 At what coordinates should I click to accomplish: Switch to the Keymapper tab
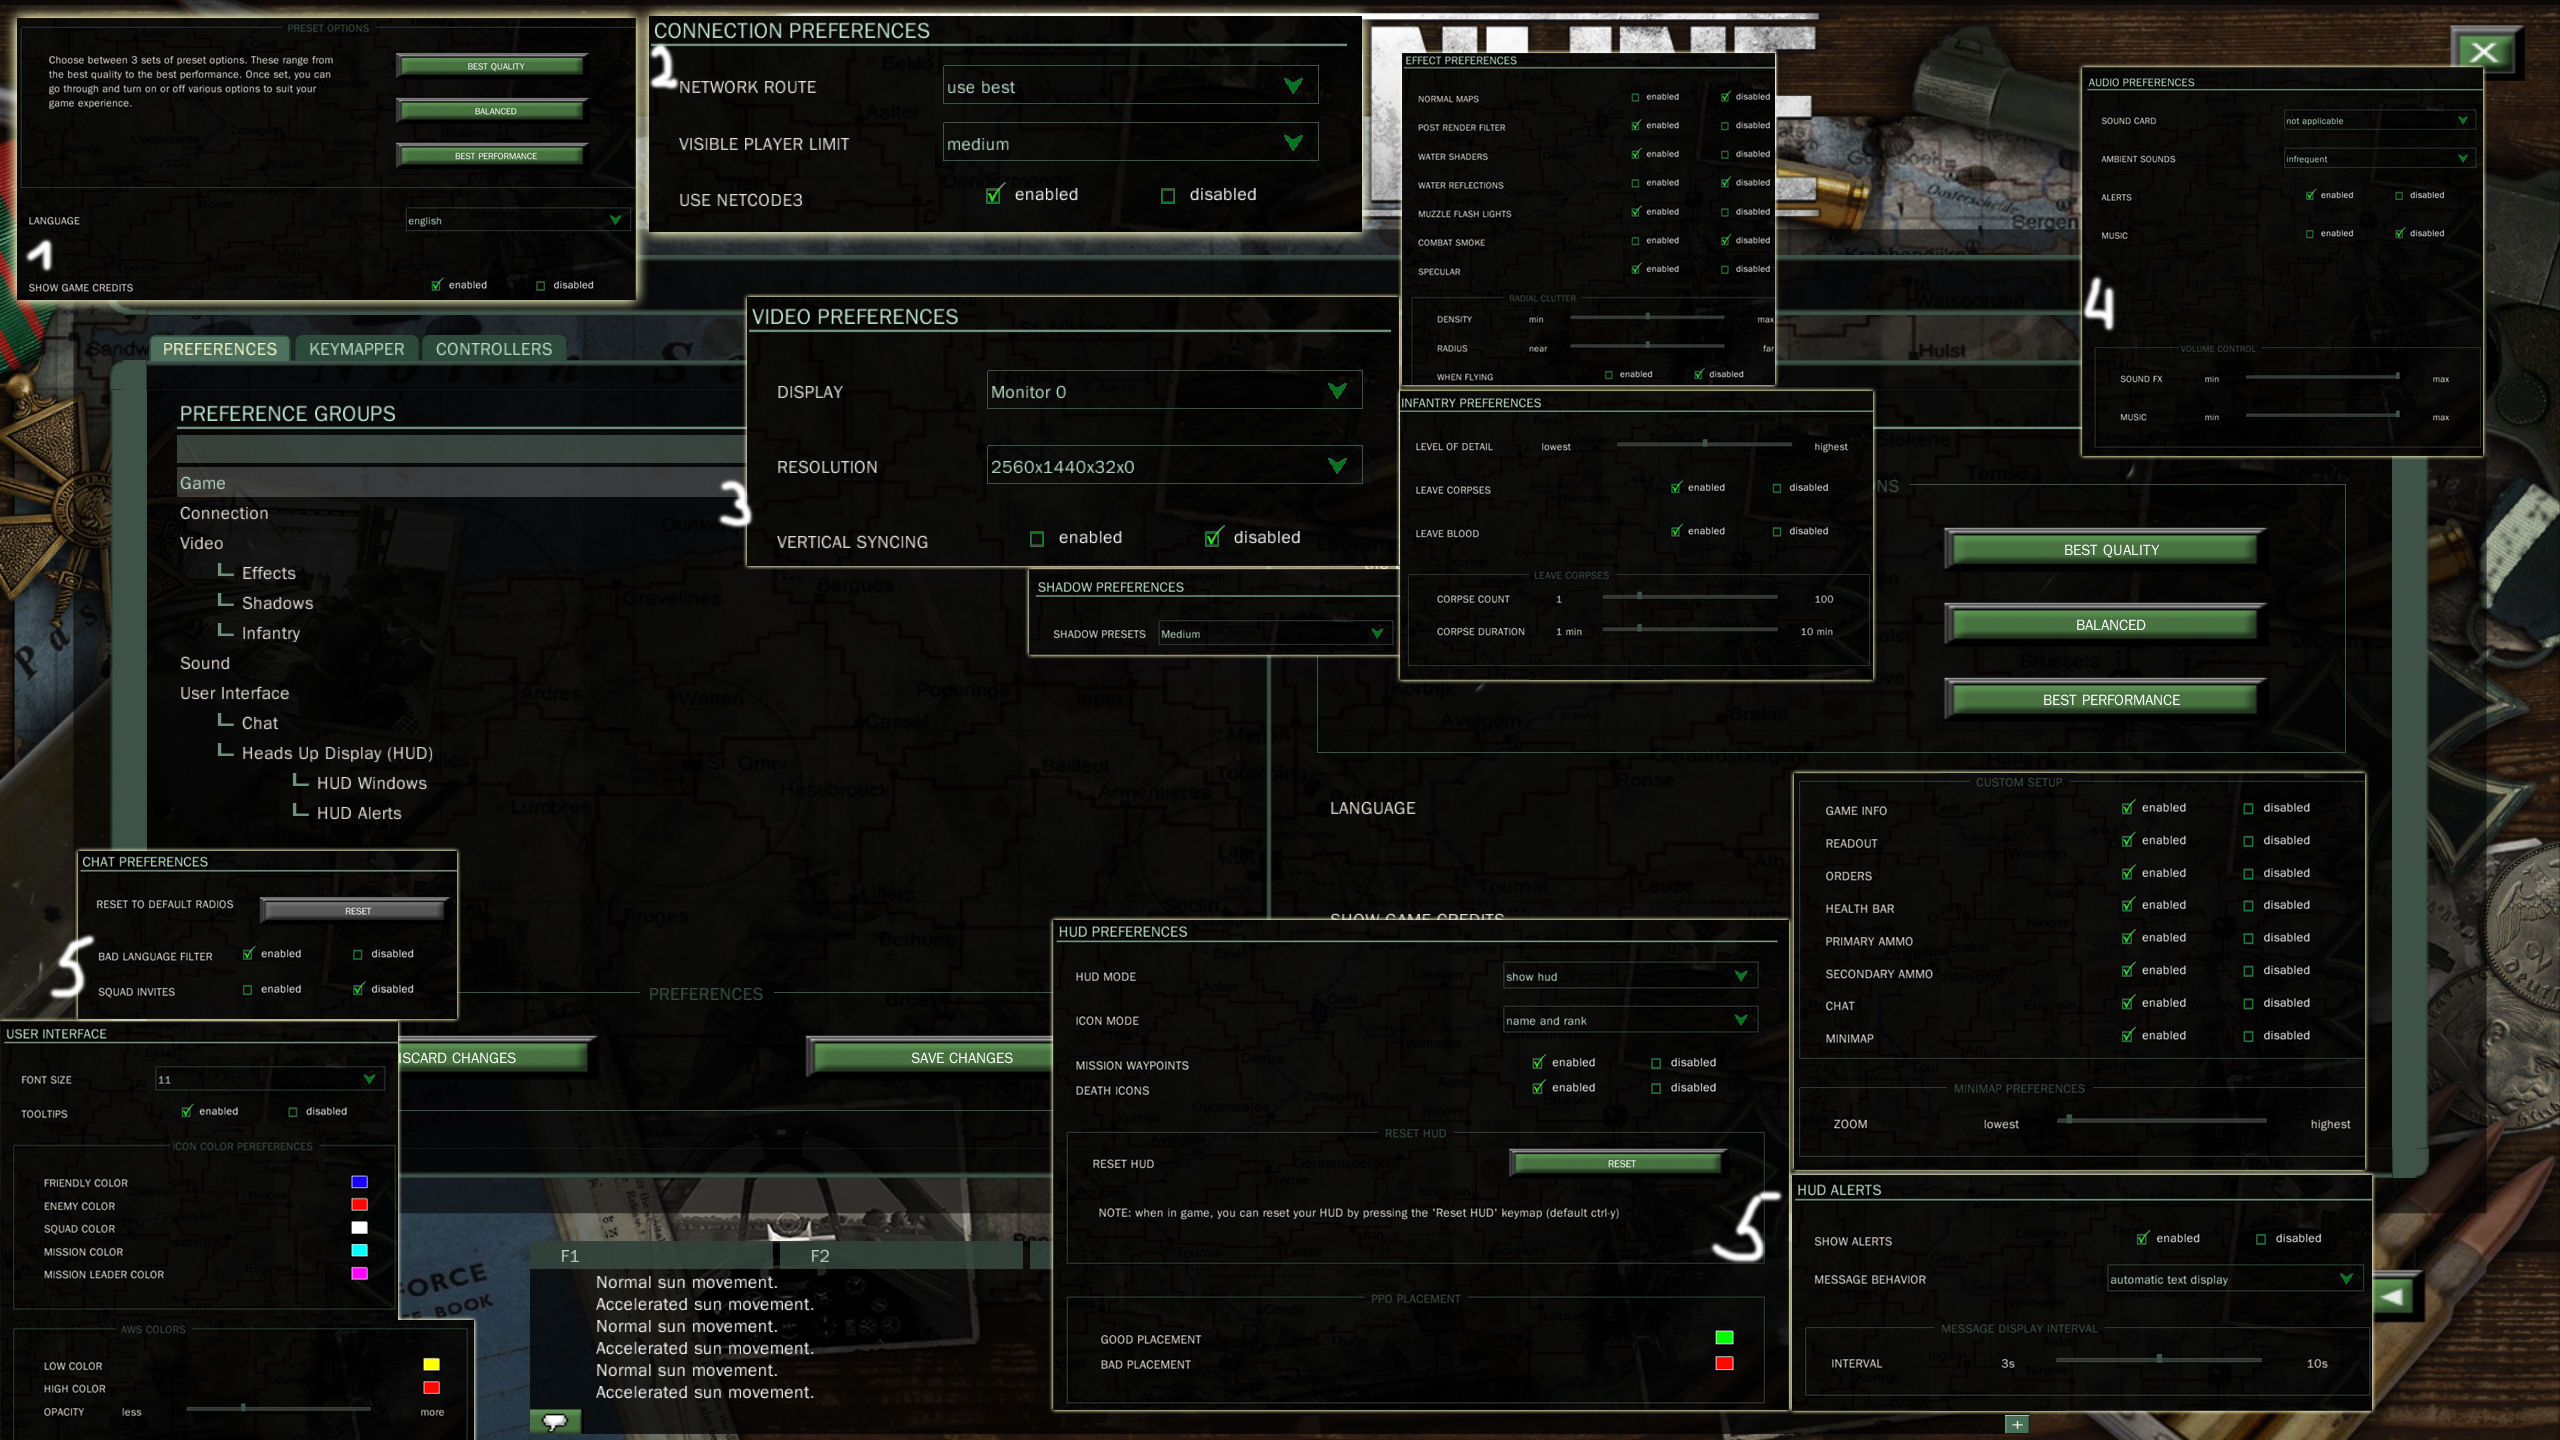(x=356, y=349)
